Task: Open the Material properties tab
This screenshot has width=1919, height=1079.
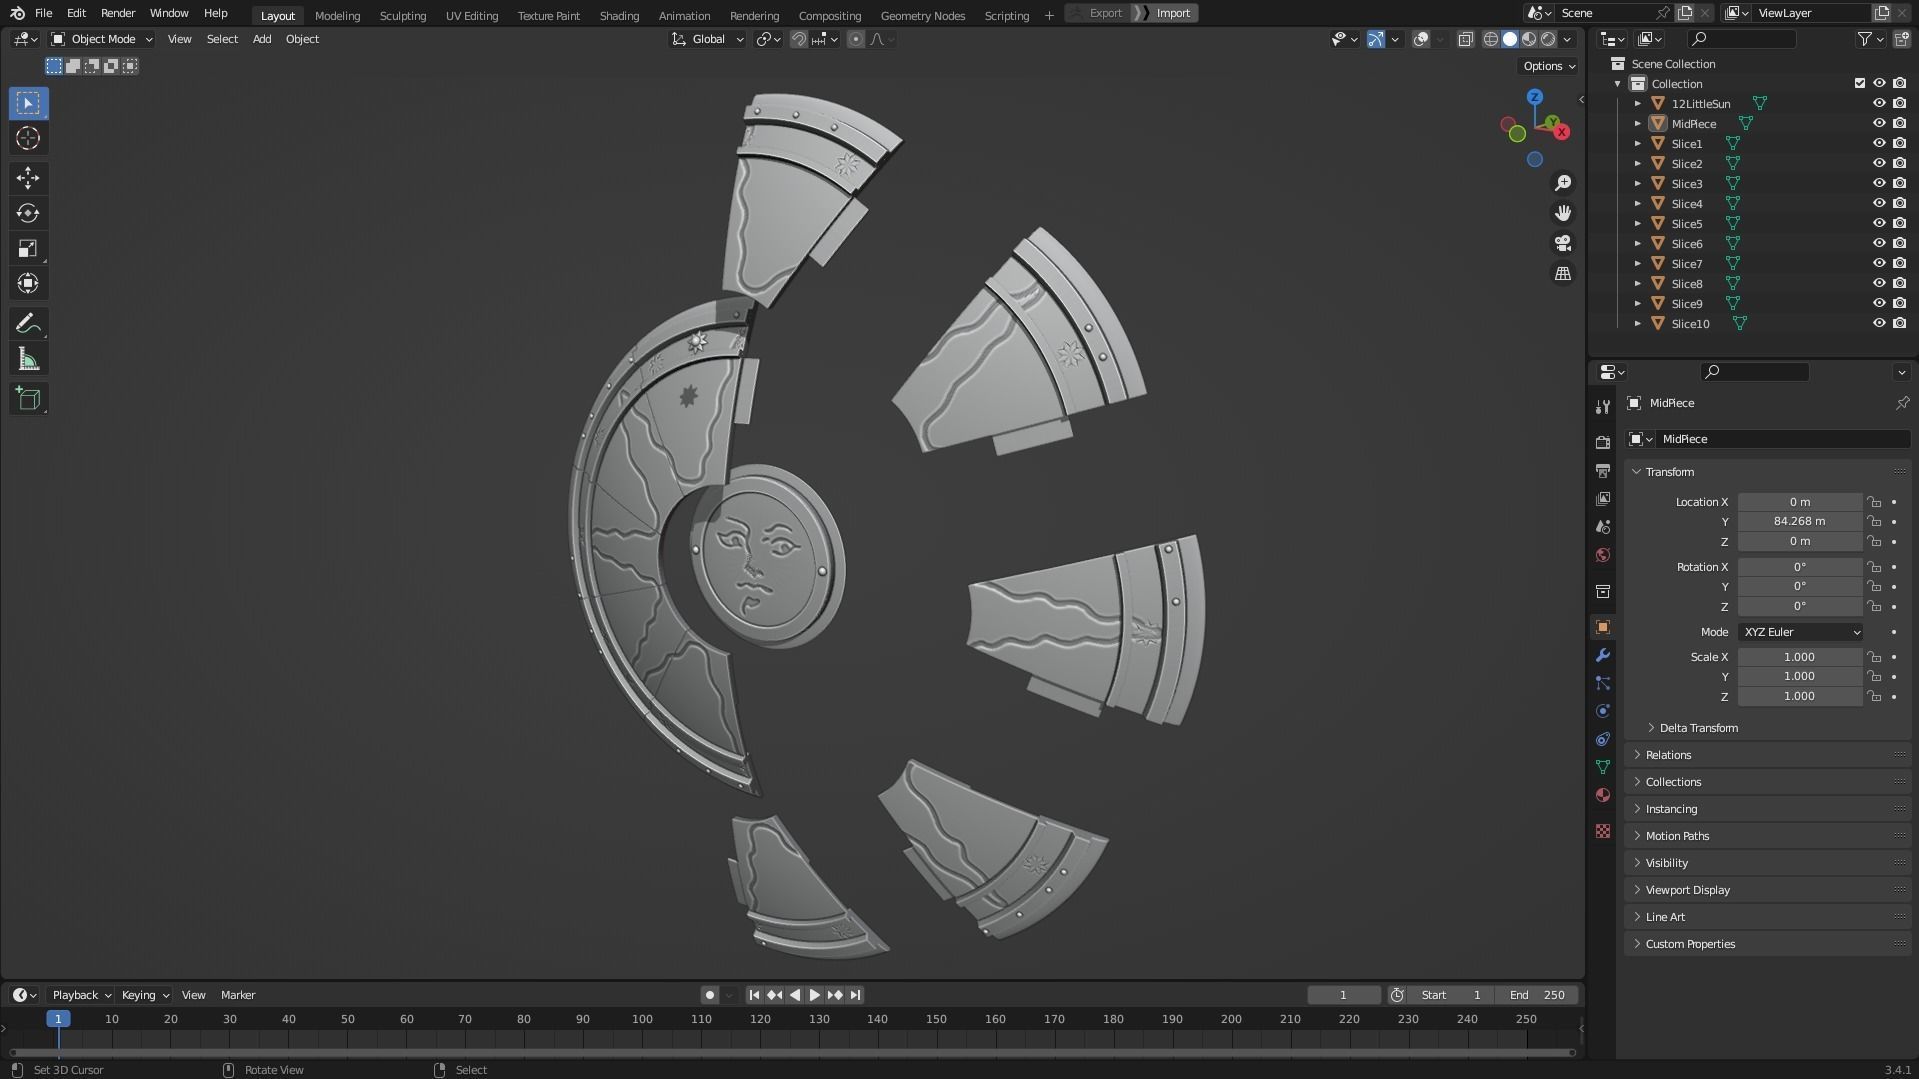Action: click(1603, 795)
